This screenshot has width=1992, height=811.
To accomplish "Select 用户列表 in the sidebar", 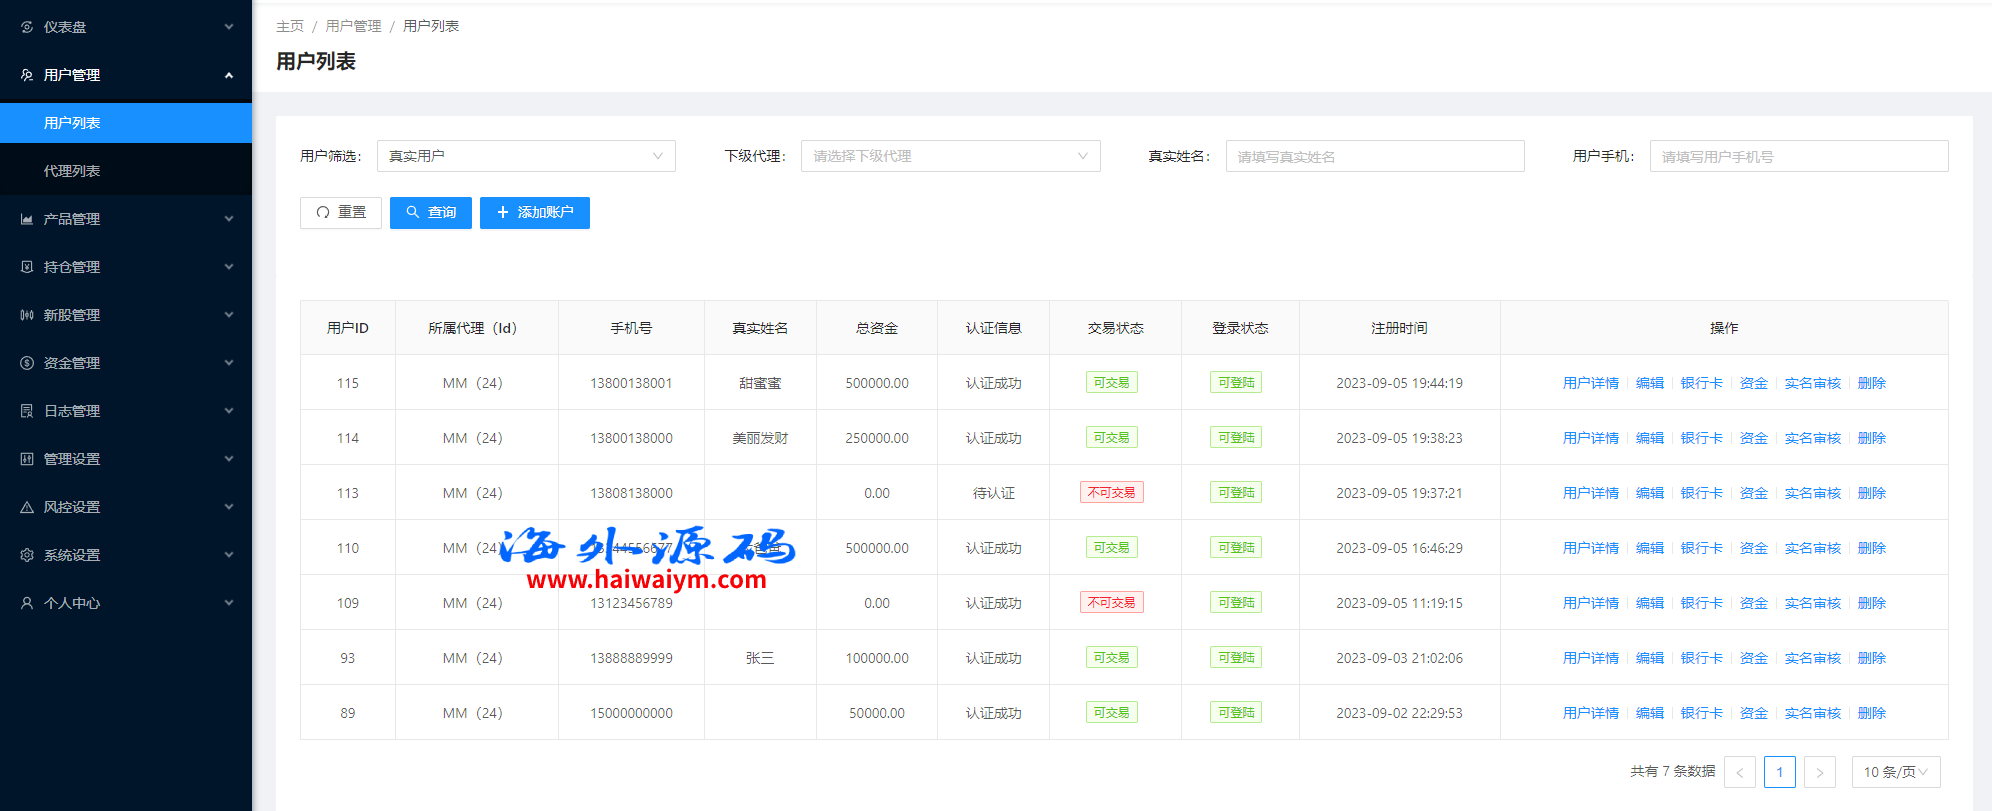I will (72, 123).
